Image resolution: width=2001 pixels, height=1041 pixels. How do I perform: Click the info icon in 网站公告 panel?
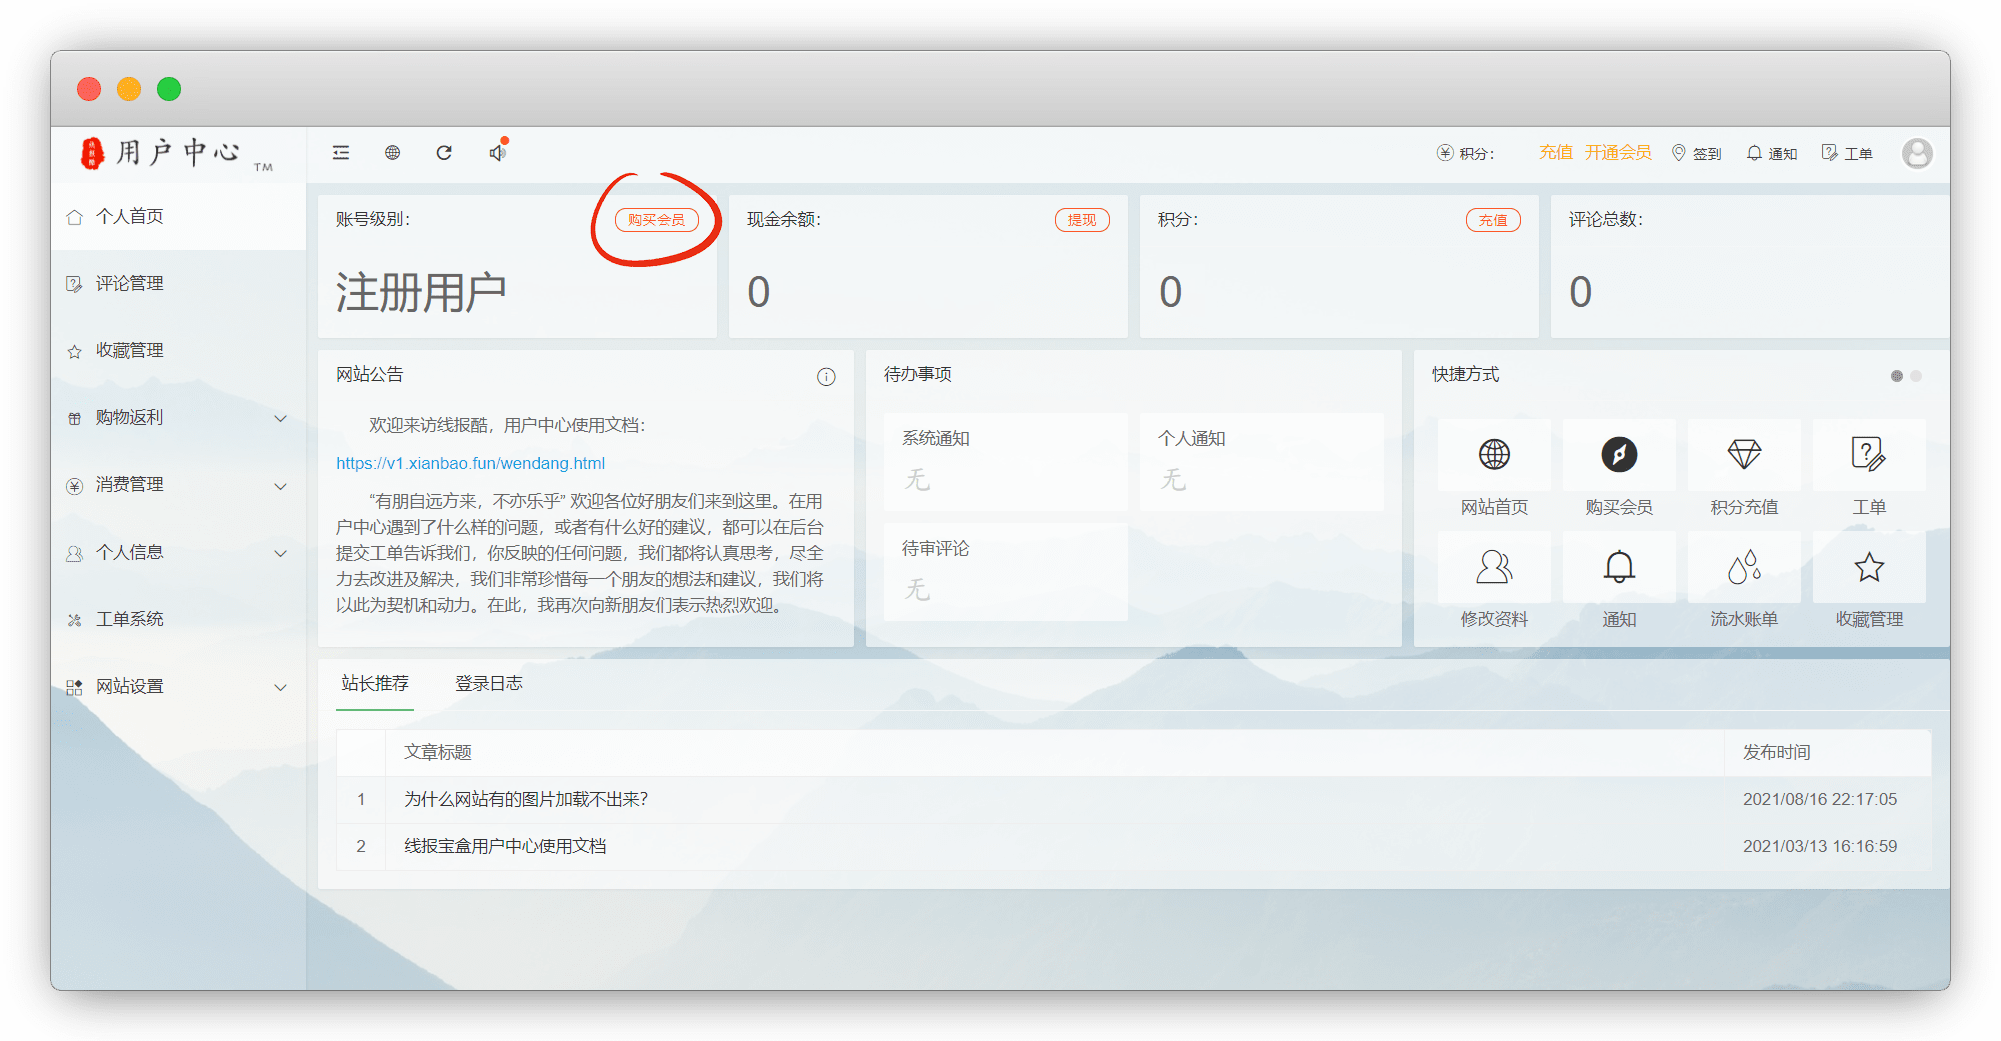(826, 377)
